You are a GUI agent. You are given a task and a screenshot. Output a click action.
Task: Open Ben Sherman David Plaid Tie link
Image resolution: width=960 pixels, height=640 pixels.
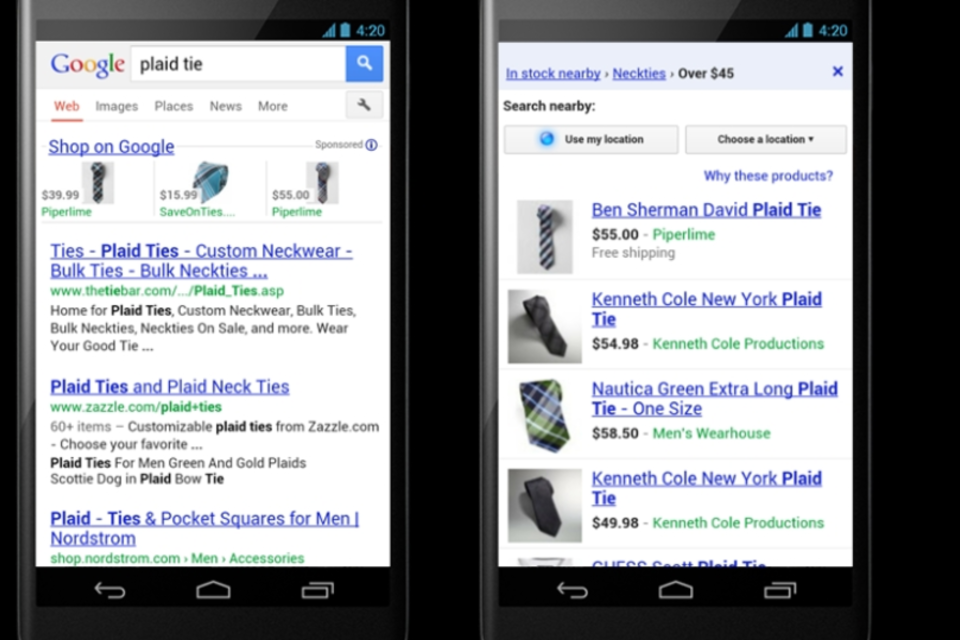(x=706, y=210)
